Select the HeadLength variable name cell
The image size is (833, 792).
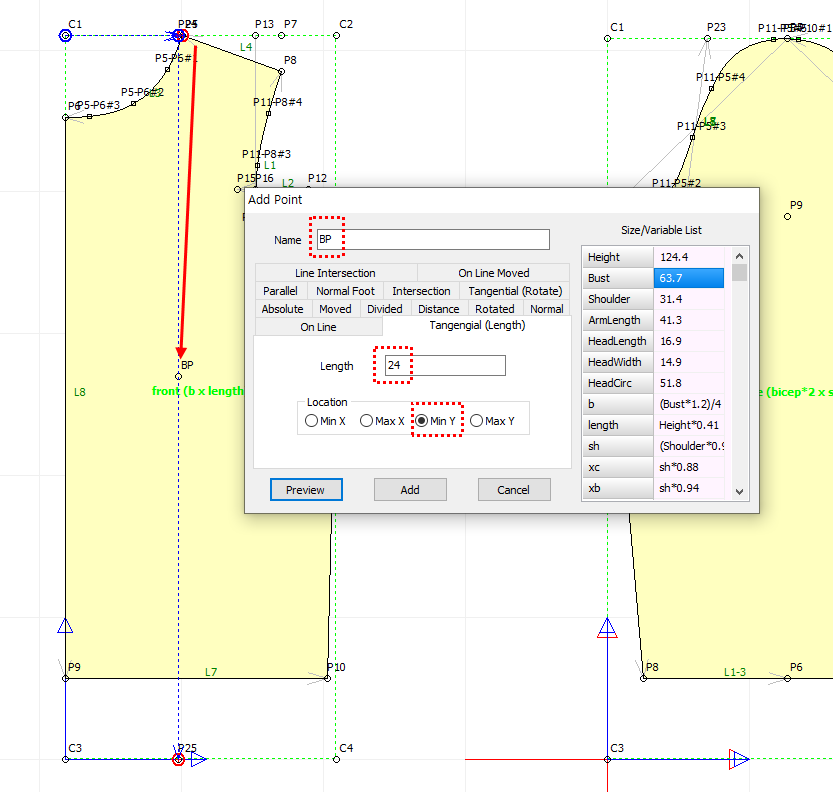pos(618,341)
